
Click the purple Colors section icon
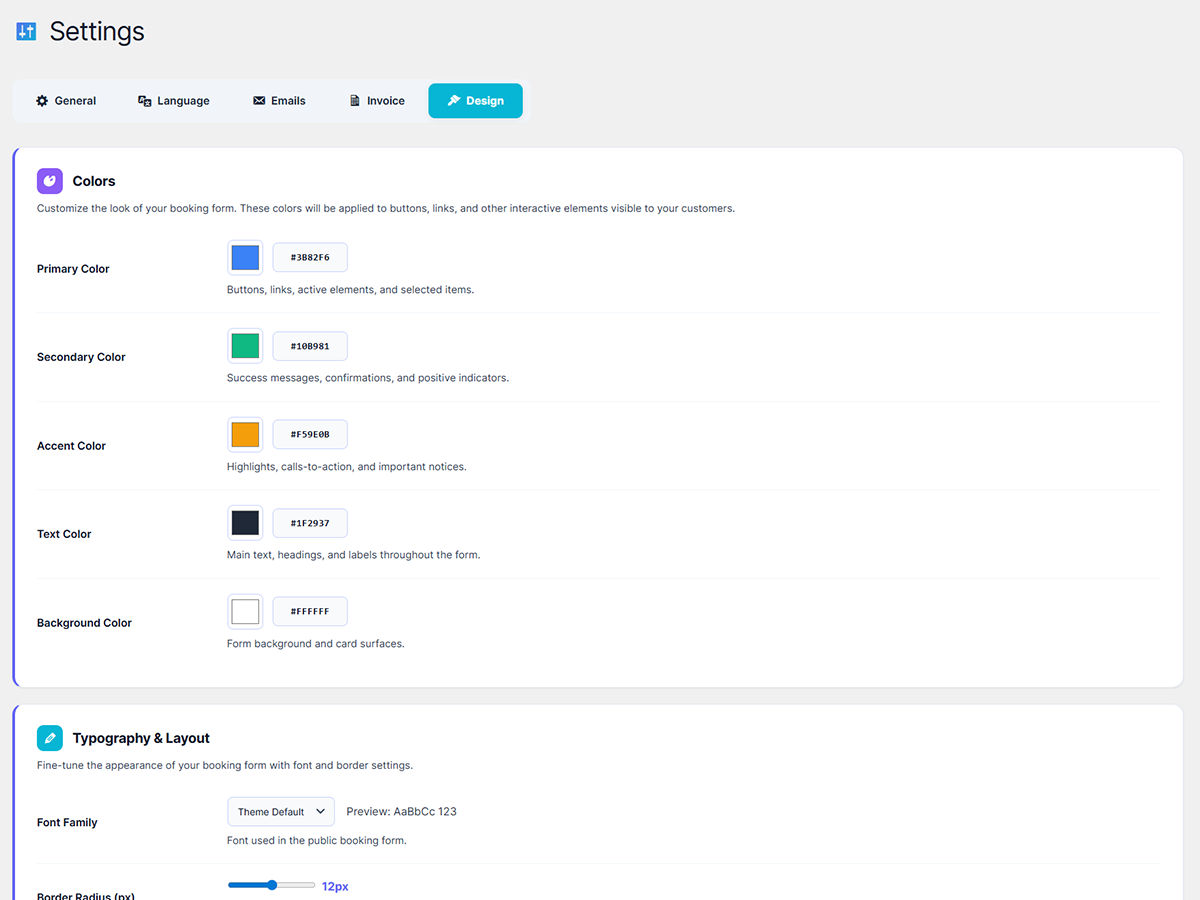pyautogui.click(x=50, y=181)
